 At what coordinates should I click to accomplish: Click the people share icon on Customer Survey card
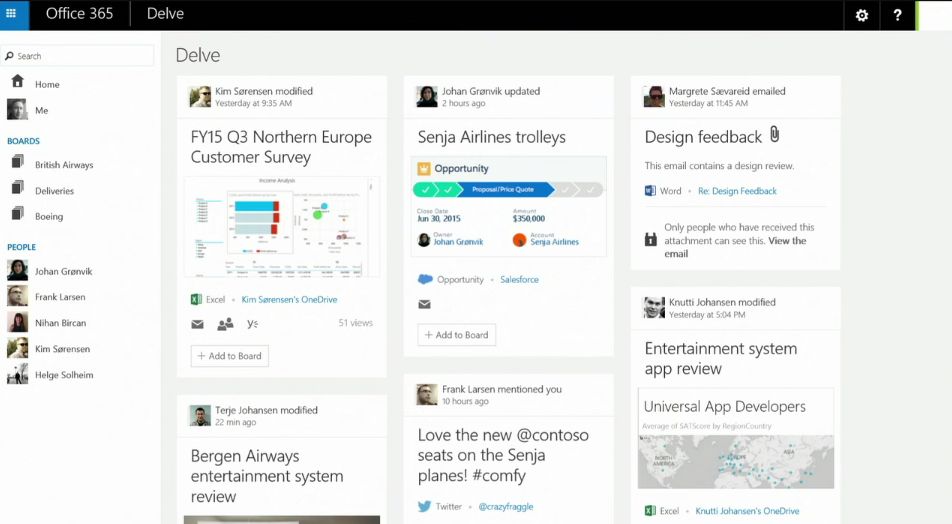tap(225, 324)
